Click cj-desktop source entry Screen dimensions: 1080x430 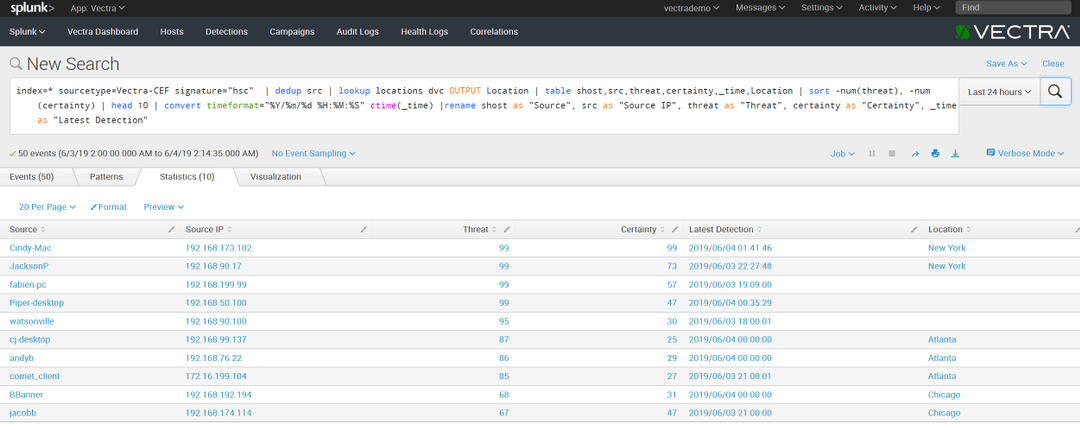click(30, 340)
